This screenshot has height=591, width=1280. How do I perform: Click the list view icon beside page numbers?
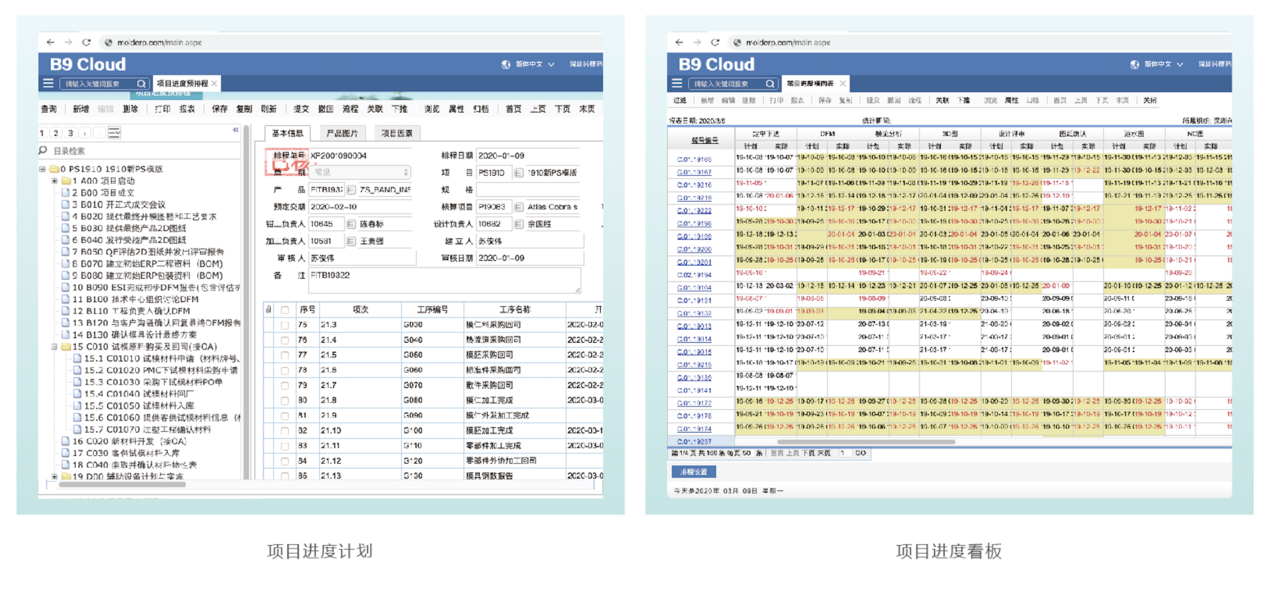[x=114, y=133]
